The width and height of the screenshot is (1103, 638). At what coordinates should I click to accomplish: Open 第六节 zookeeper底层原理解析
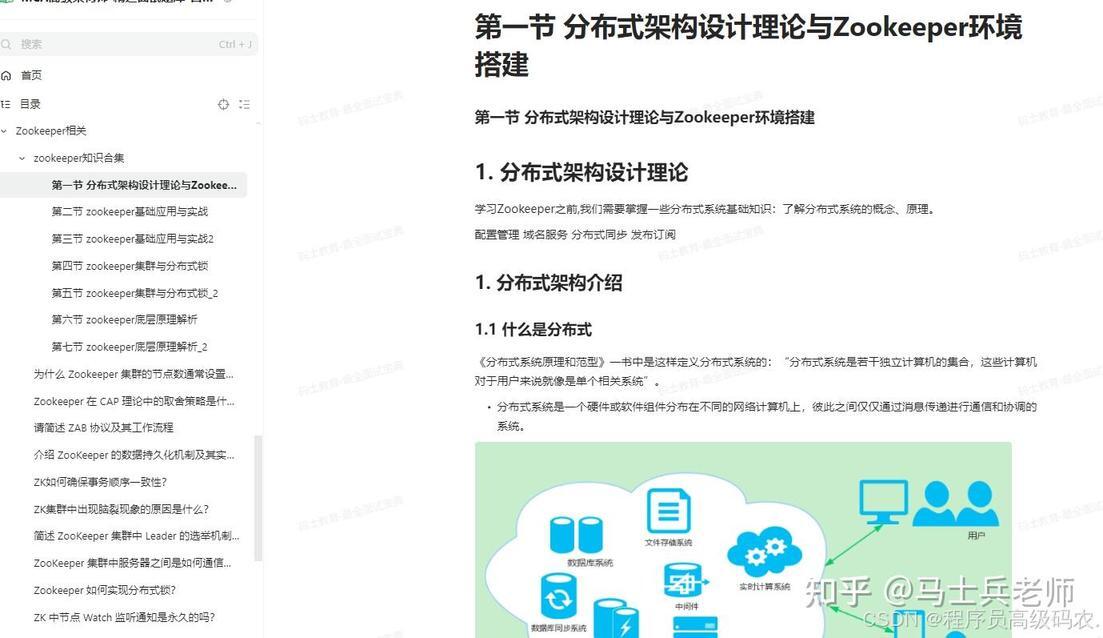pos(125,319)
